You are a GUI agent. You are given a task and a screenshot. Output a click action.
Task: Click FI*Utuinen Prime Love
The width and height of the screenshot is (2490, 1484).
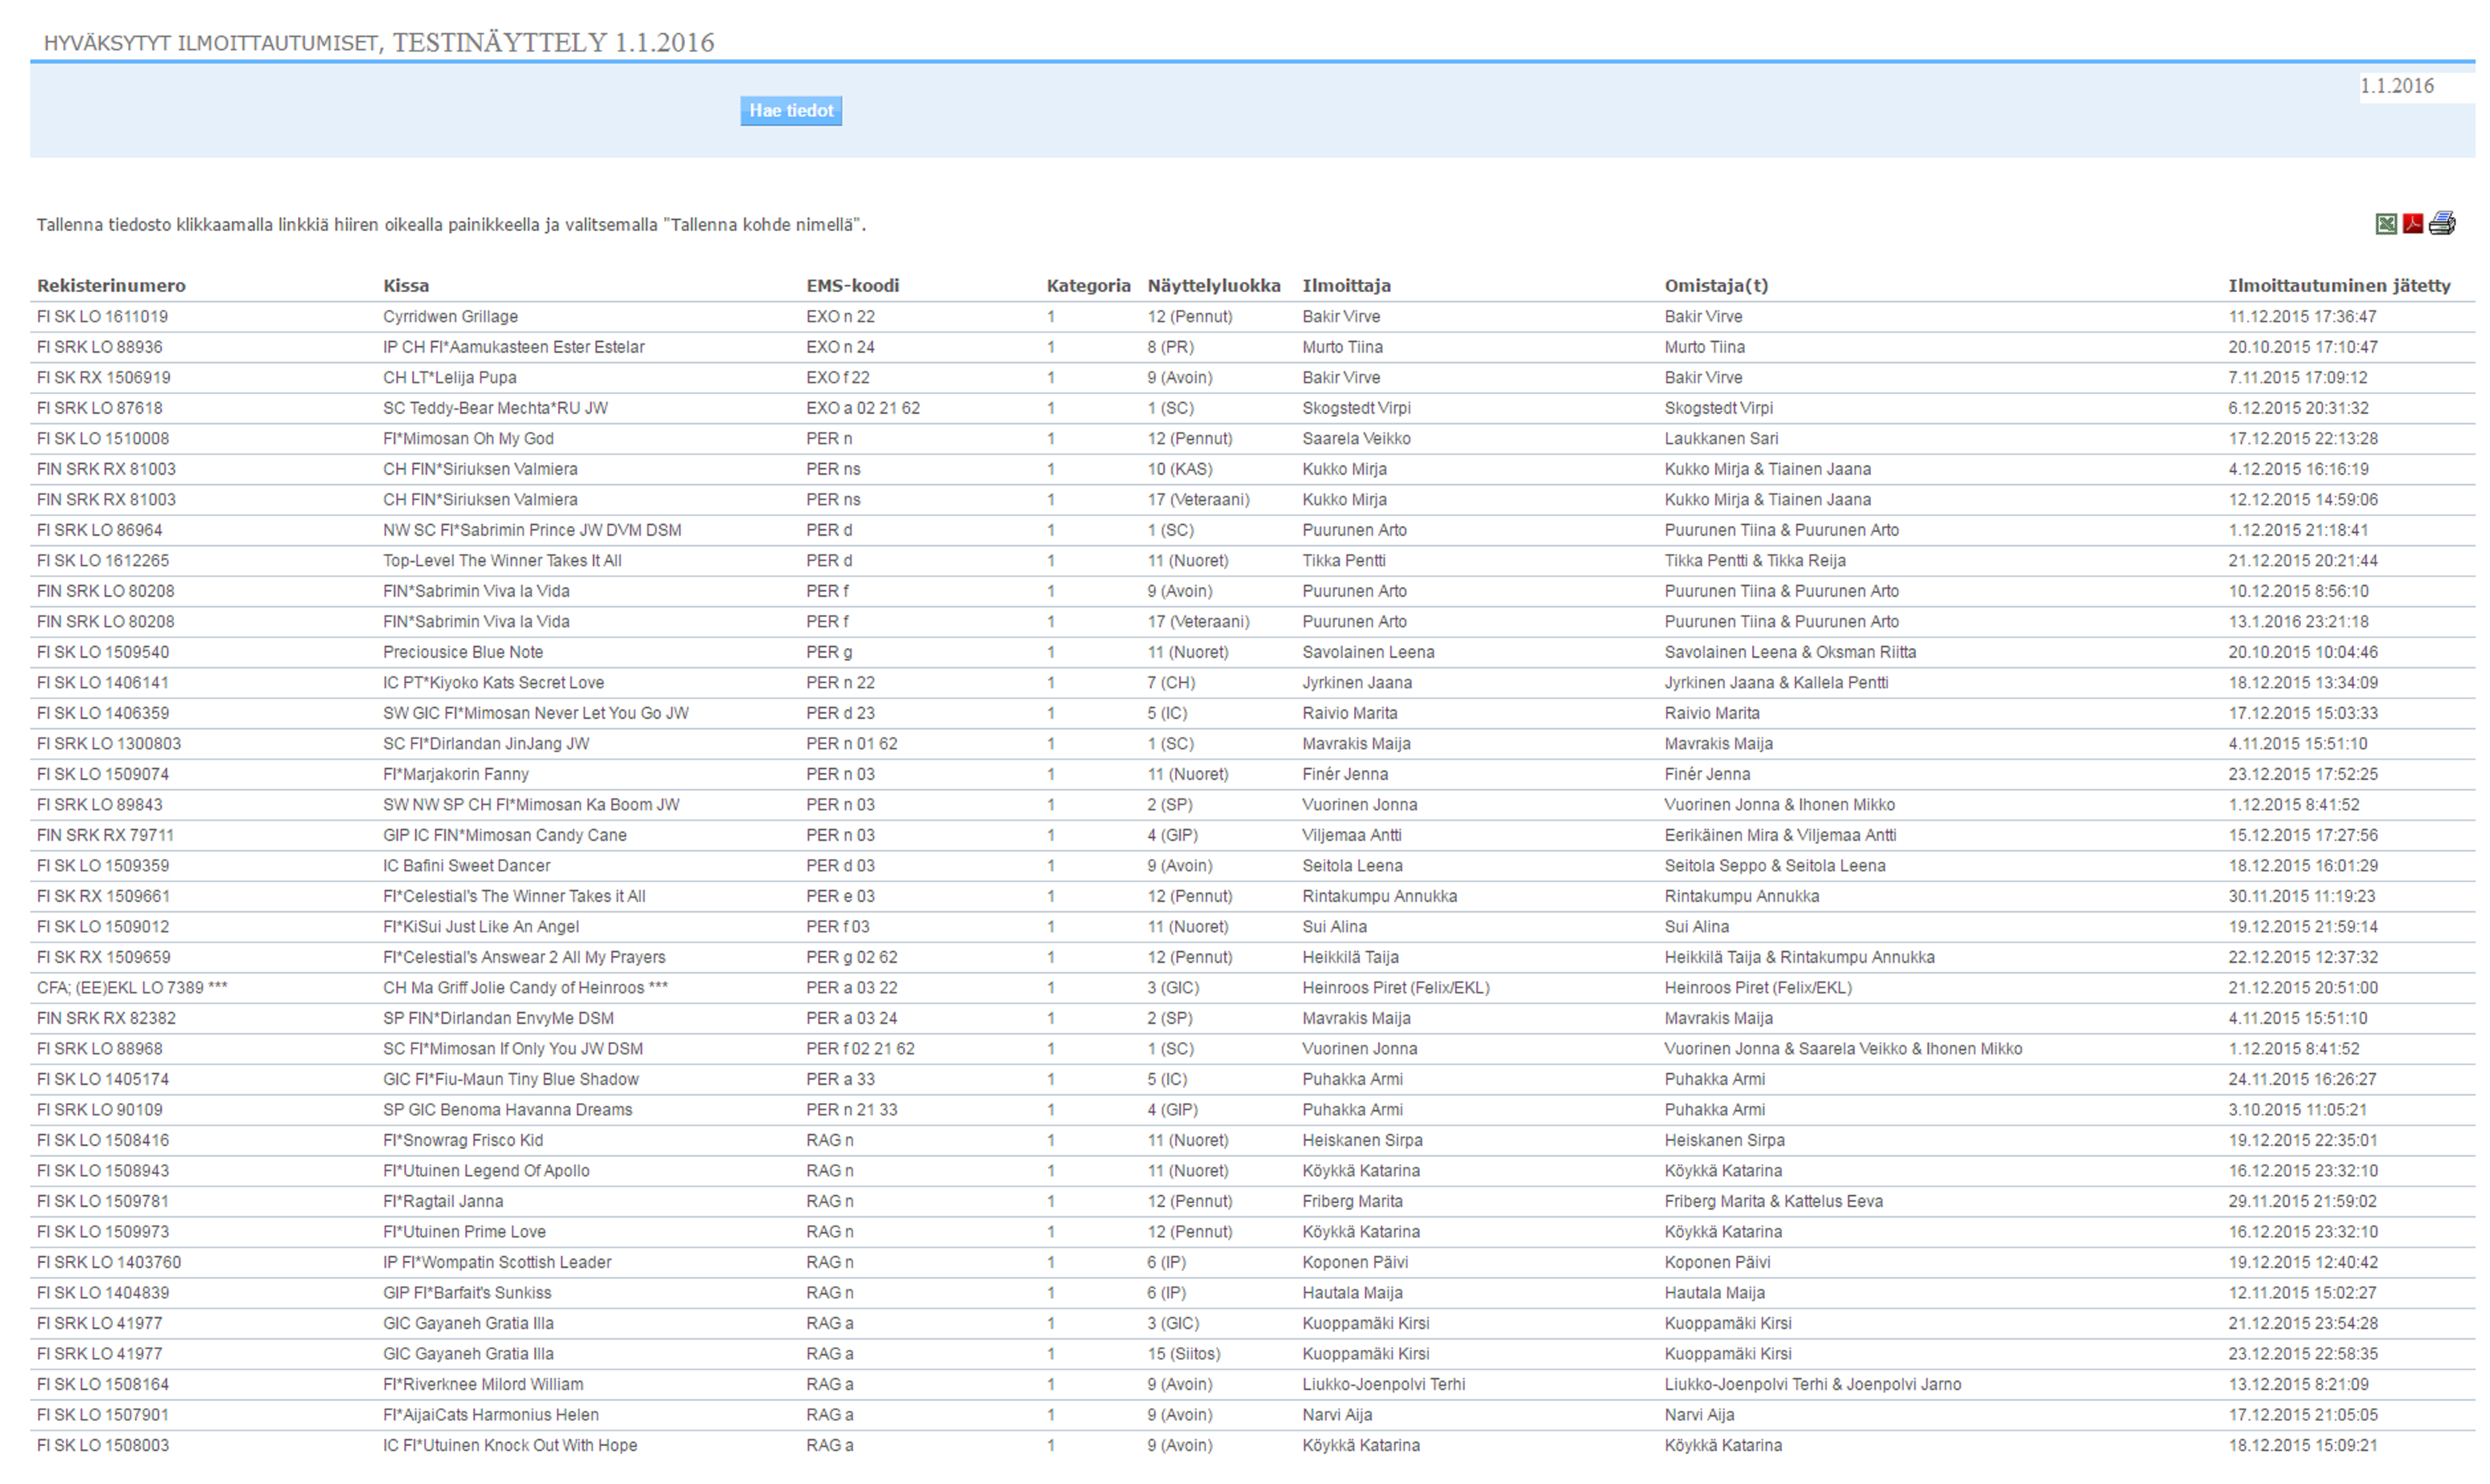pos(464,1232)
